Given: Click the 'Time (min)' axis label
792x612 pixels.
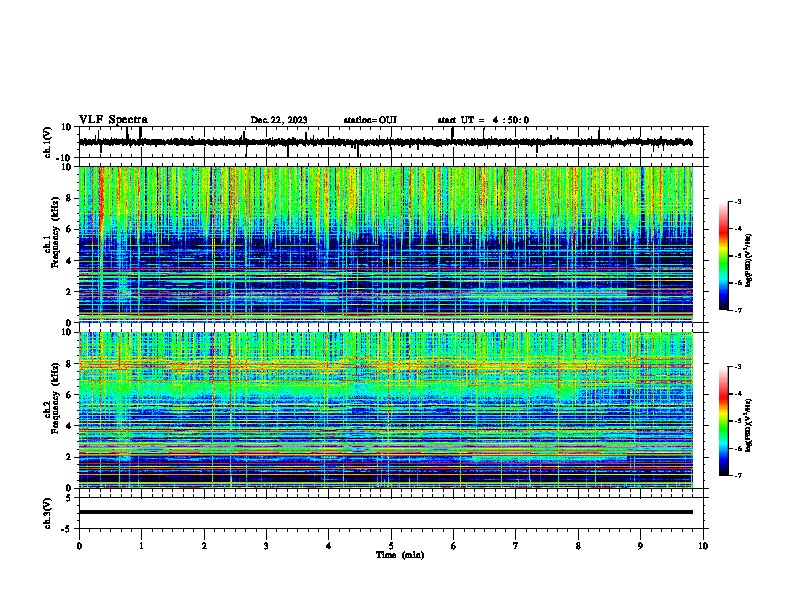Looking at the screenshot, I should 400,555.
